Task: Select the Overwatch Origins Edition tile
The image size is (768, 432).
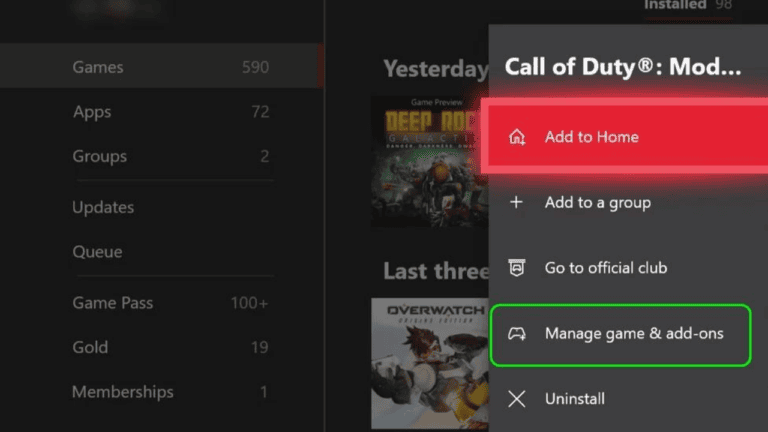Action: point(430,364)
